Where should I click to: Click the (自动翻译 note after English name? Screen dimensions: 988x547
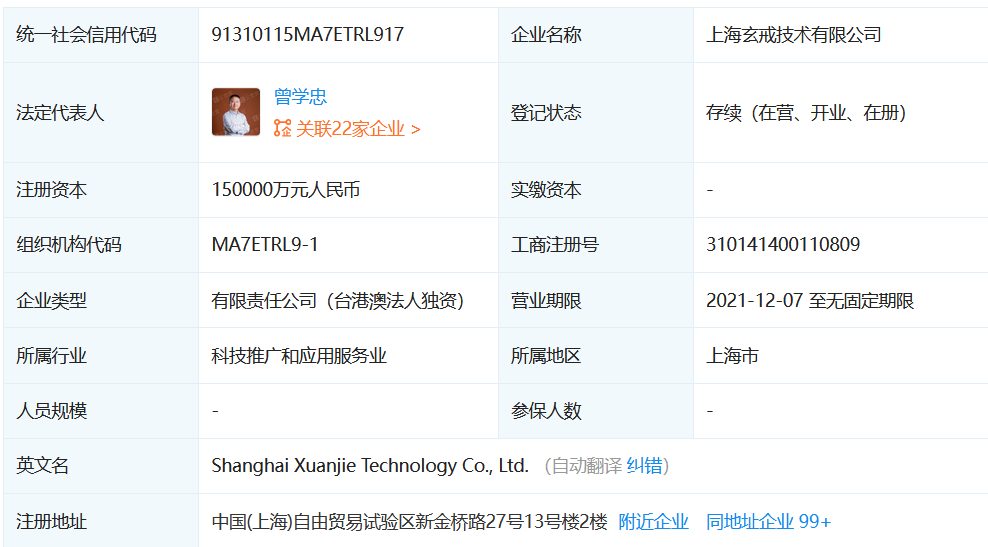click(x=583, y=466)
